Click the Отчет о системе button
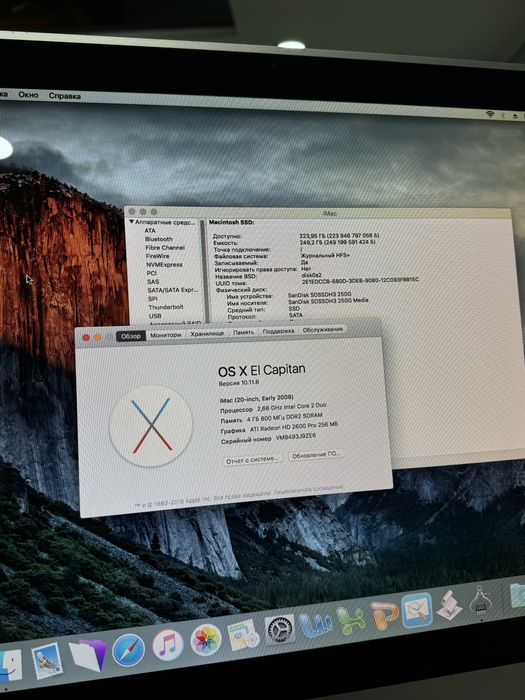The height and width of the screenshot is (700, 525). 253,460
